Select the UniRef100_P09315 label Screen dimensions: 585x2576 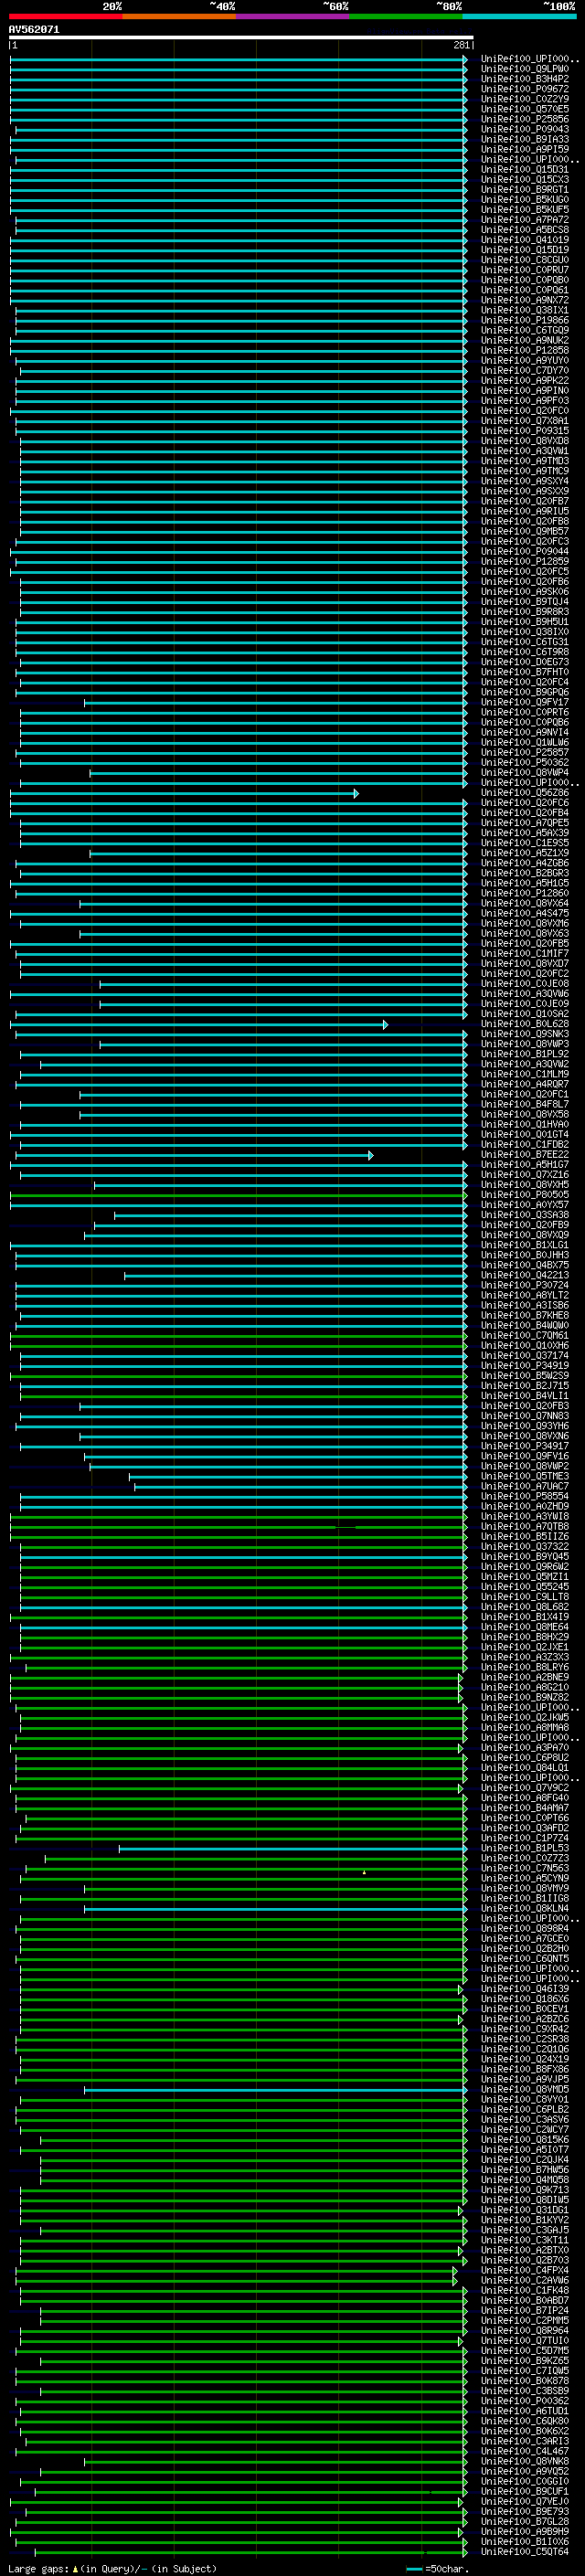point(525,431)
